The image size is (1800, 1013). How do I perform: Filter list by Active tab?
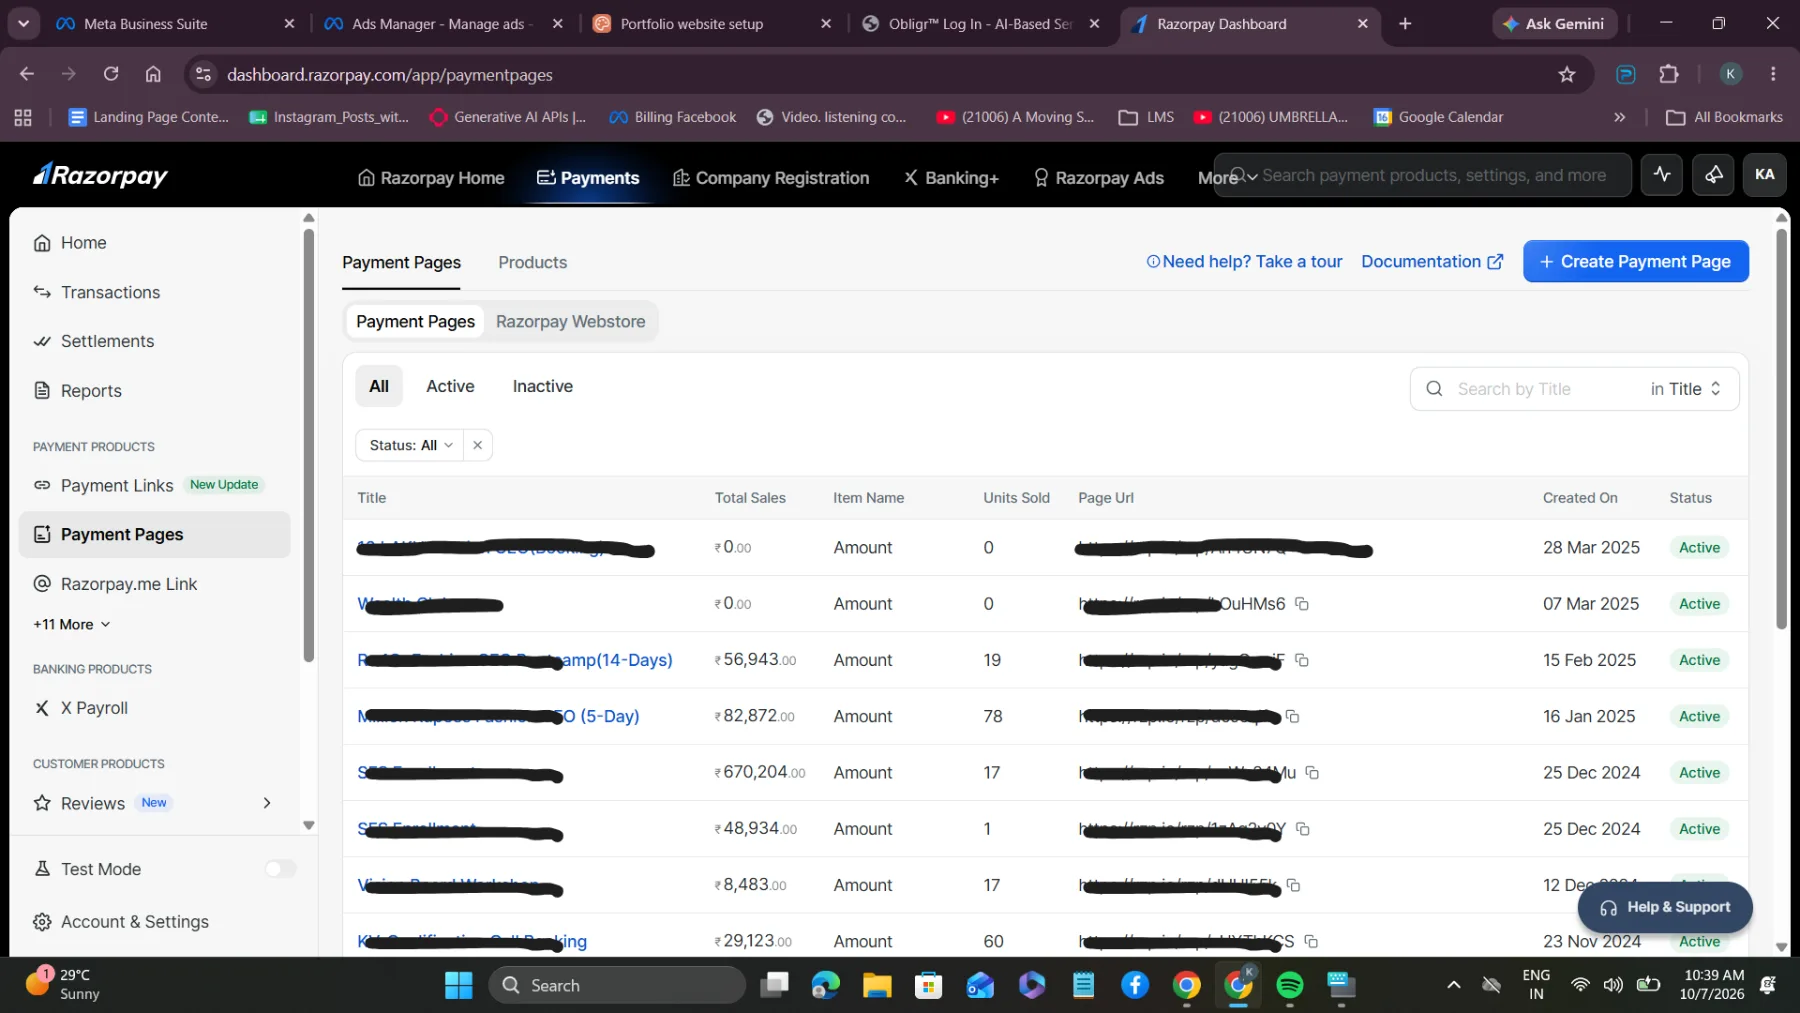click(450, 386)
